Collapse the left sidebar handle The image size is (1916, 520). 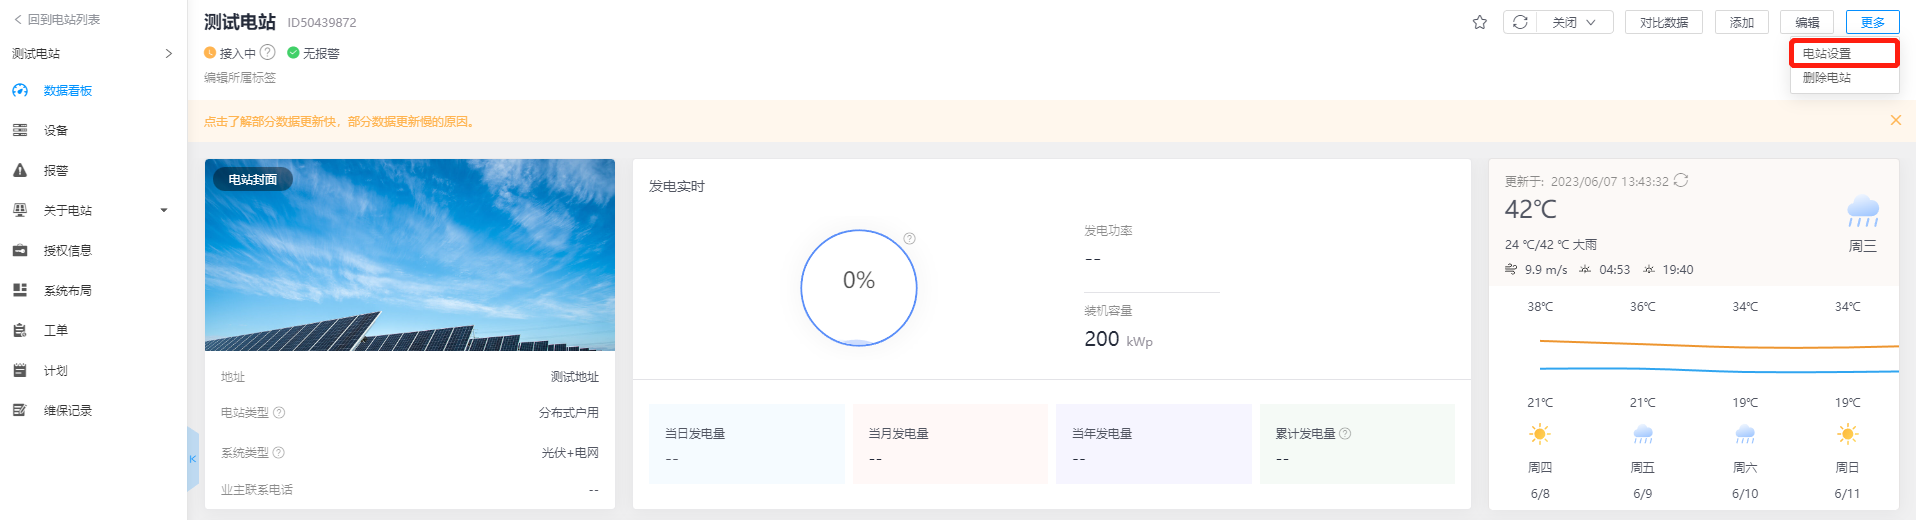pyautogui.click(x=192, y=459)
